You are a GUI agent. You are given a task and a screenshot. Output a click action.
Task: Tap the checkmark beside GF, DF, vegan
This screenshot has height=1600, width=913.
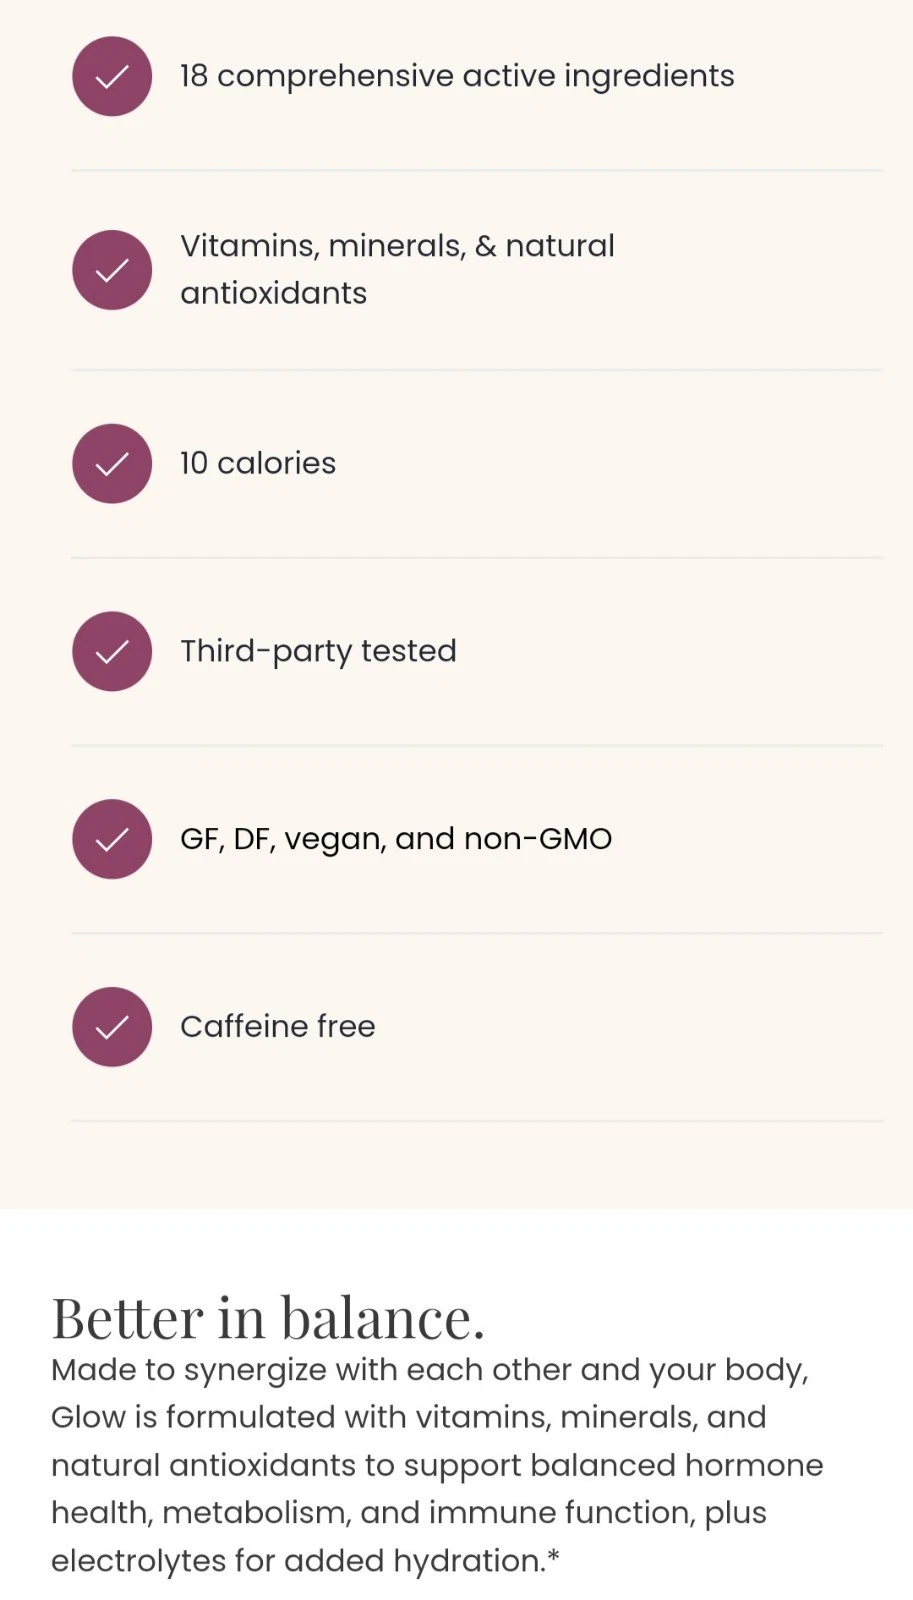point(112,839)
